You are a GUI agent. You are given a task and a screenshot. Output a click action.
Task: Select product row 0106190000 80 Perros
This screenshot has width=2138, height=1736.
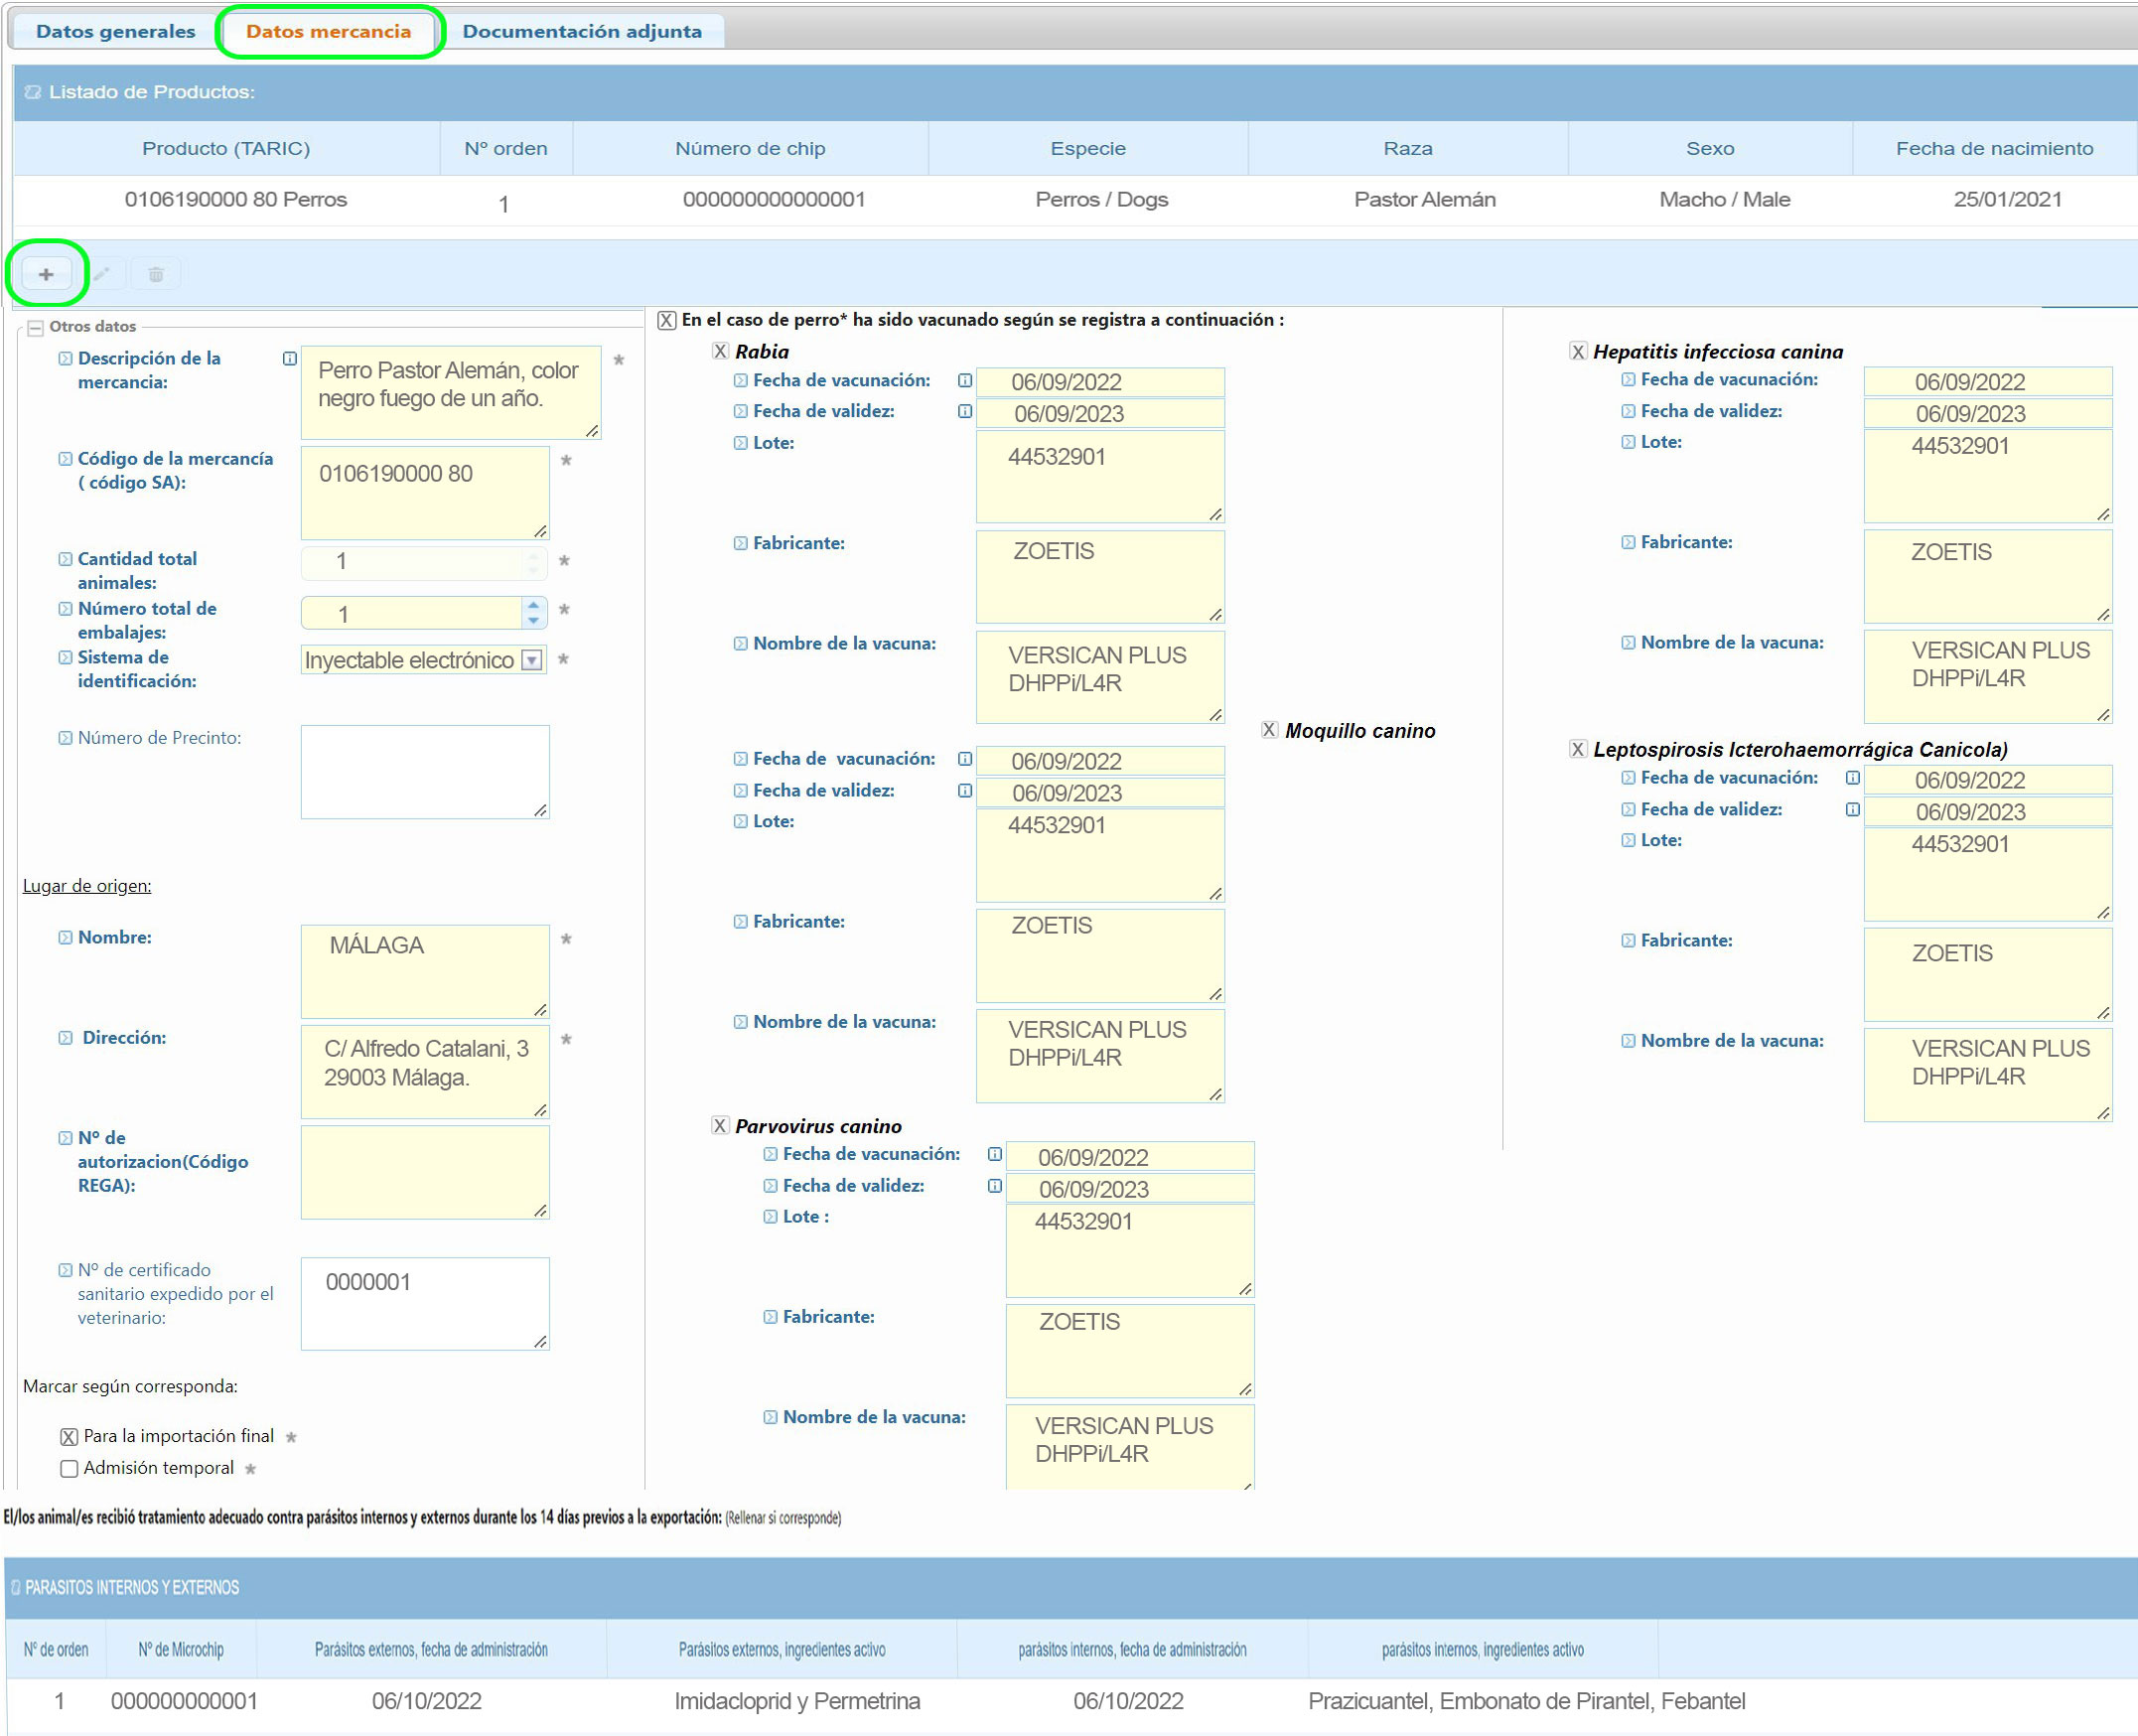(x=1075, y=200)
